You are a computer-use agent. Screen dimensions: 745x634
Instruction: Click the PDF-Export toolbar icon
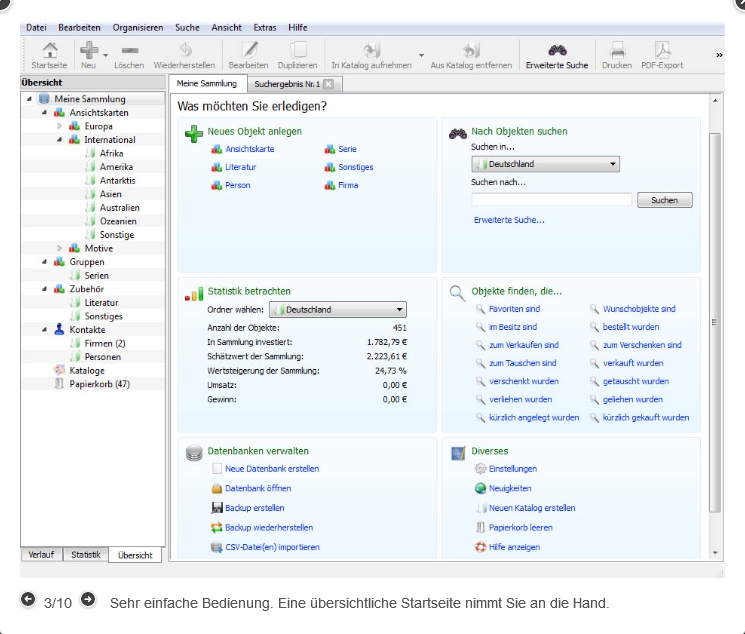(662, 50)
